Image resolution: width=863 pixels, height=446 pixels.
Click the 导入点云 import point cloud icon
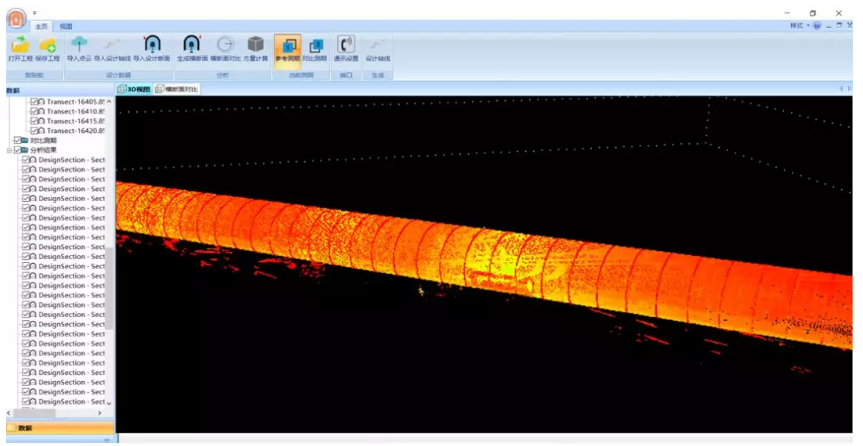[x=78, y=46]
